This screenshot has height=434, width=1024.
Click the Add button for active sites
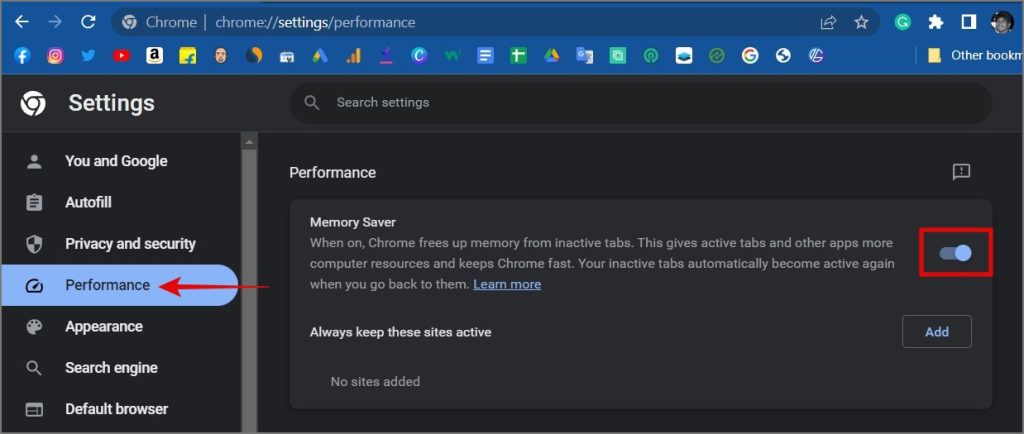[936, 332]
